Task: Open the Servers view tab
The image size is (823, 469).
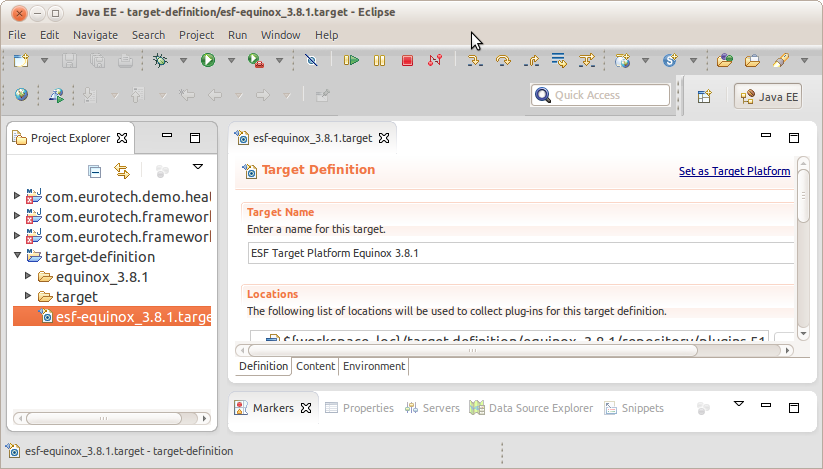Action: click(432, 408)
